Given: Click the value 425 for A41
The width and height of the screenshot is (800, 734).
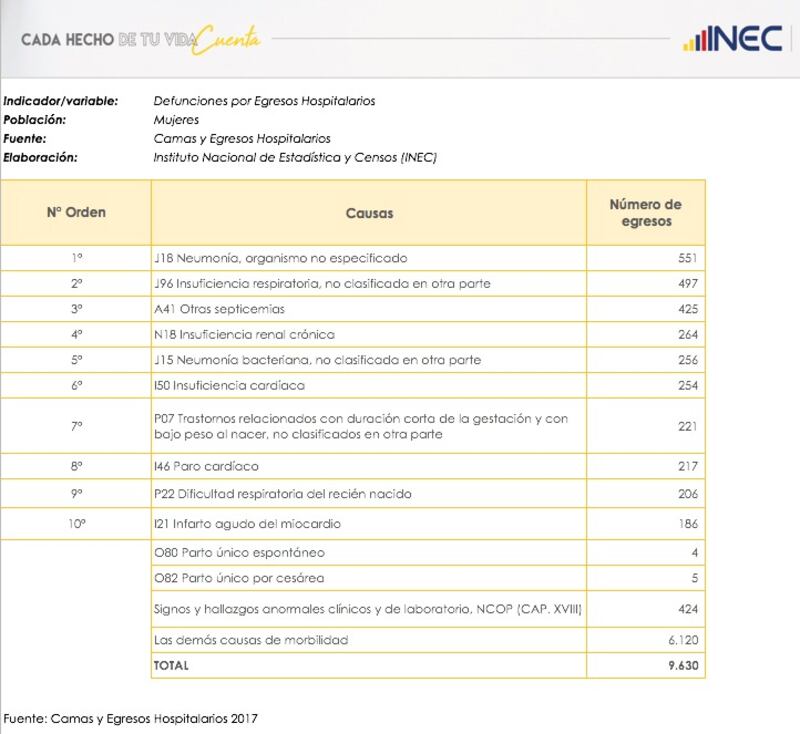Looking at the screenshot, I should (x=687, y=309).
